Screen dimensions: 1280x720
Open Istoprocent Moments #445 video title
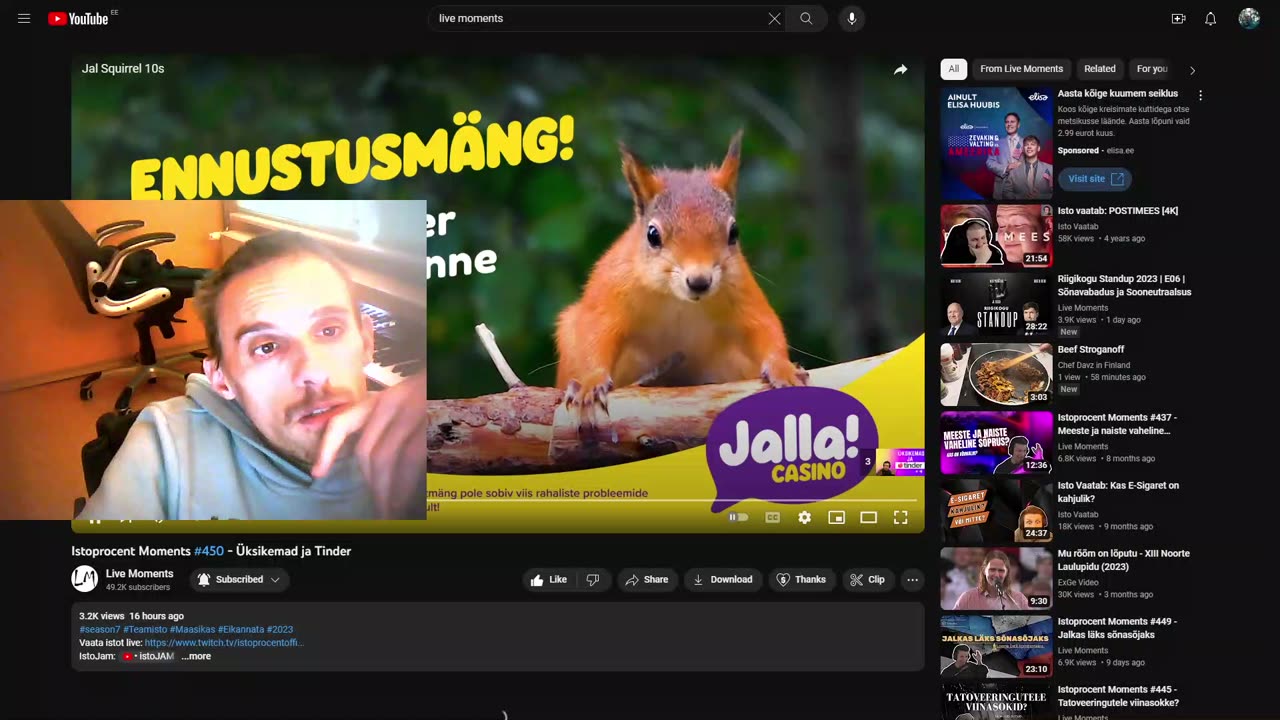coord(1117,696)
